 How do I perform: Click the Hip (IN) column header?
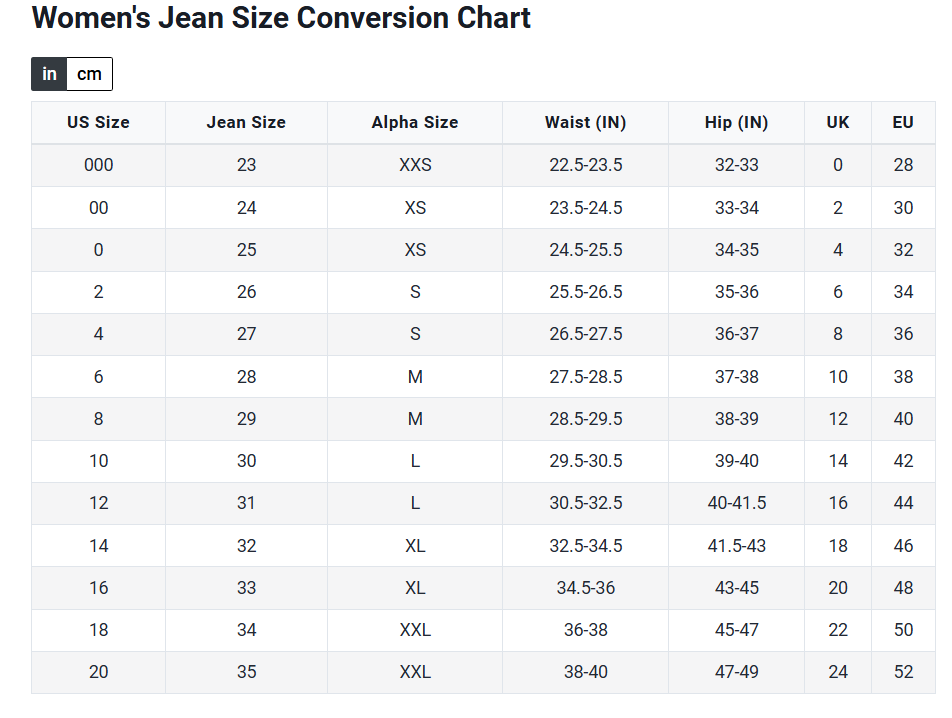coord(736,123)
